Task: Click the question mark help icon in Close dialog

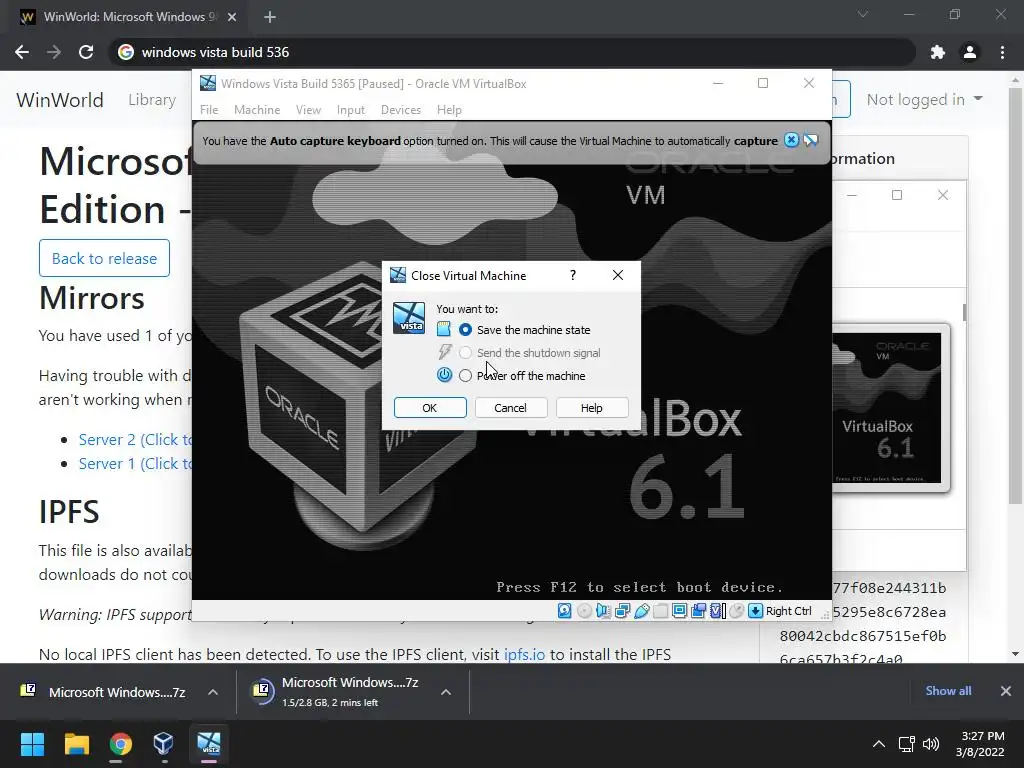Action: pyautogui.click(x=573, y=276)
